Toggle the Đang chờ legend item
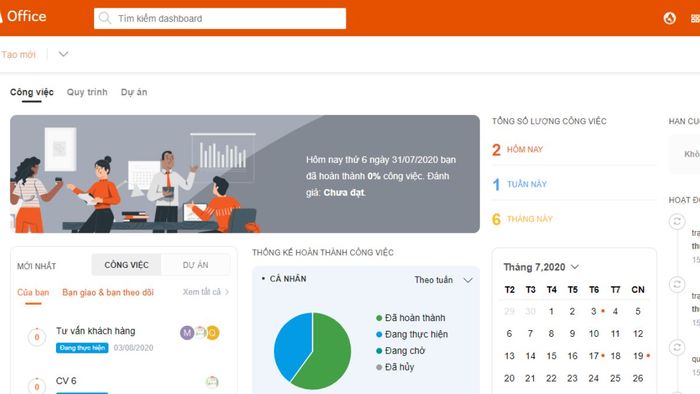This screenshot has height=394, width=700. click(400, 351)
